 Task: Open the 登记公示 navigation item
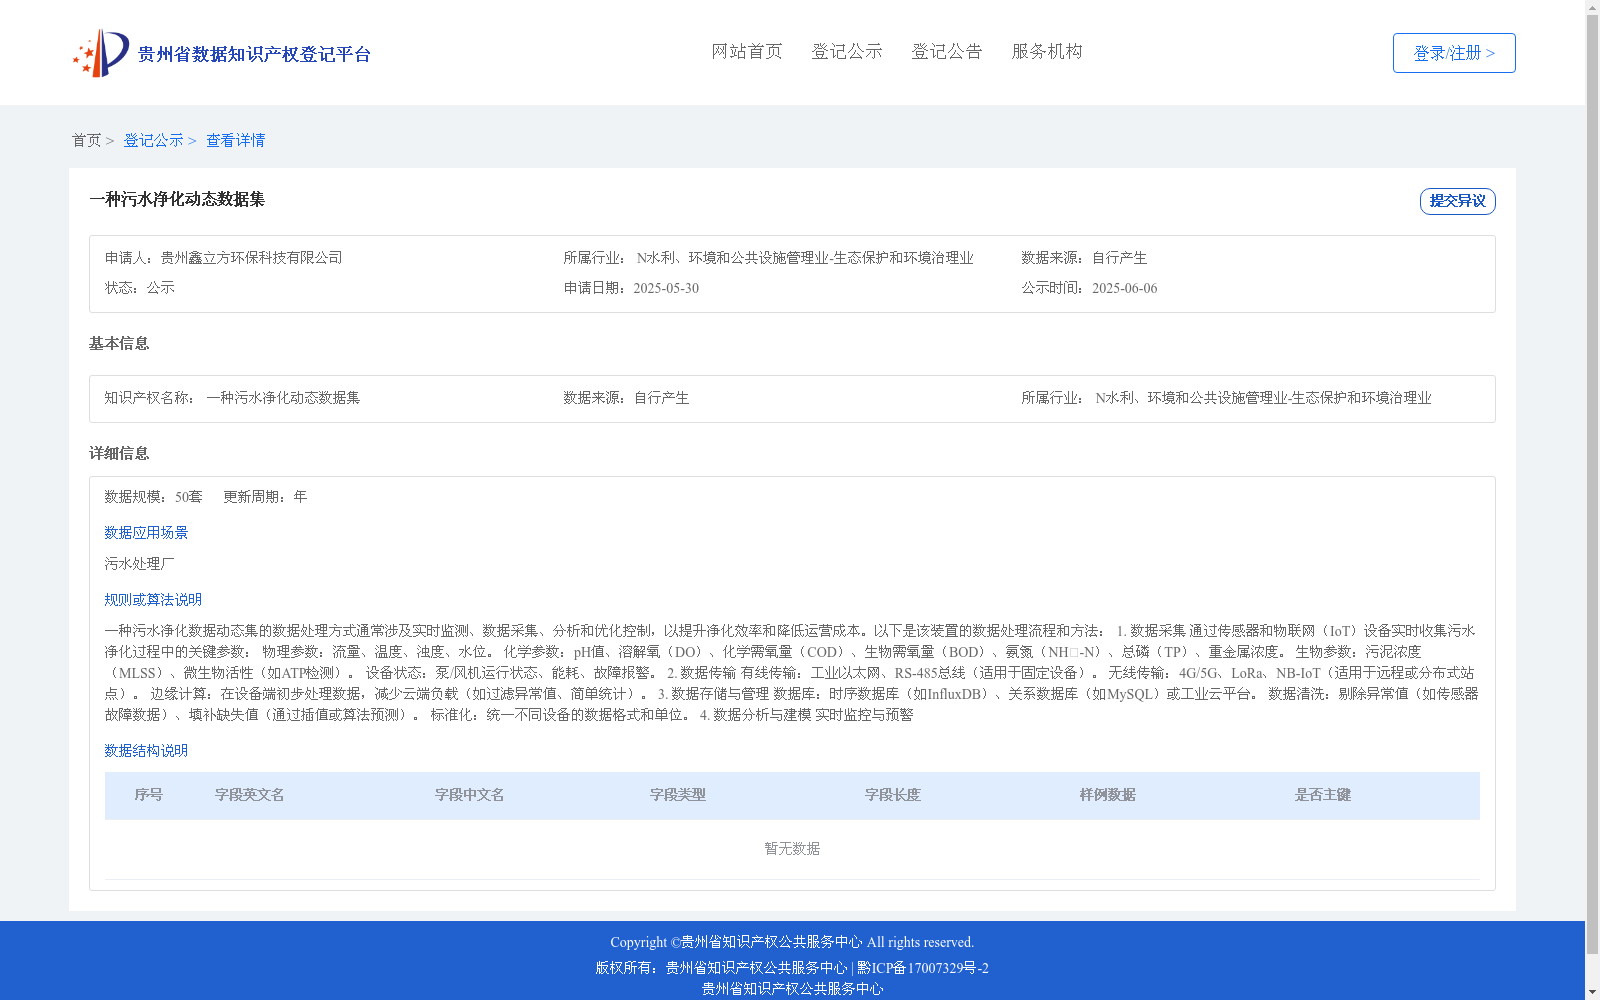coord(847,51)
